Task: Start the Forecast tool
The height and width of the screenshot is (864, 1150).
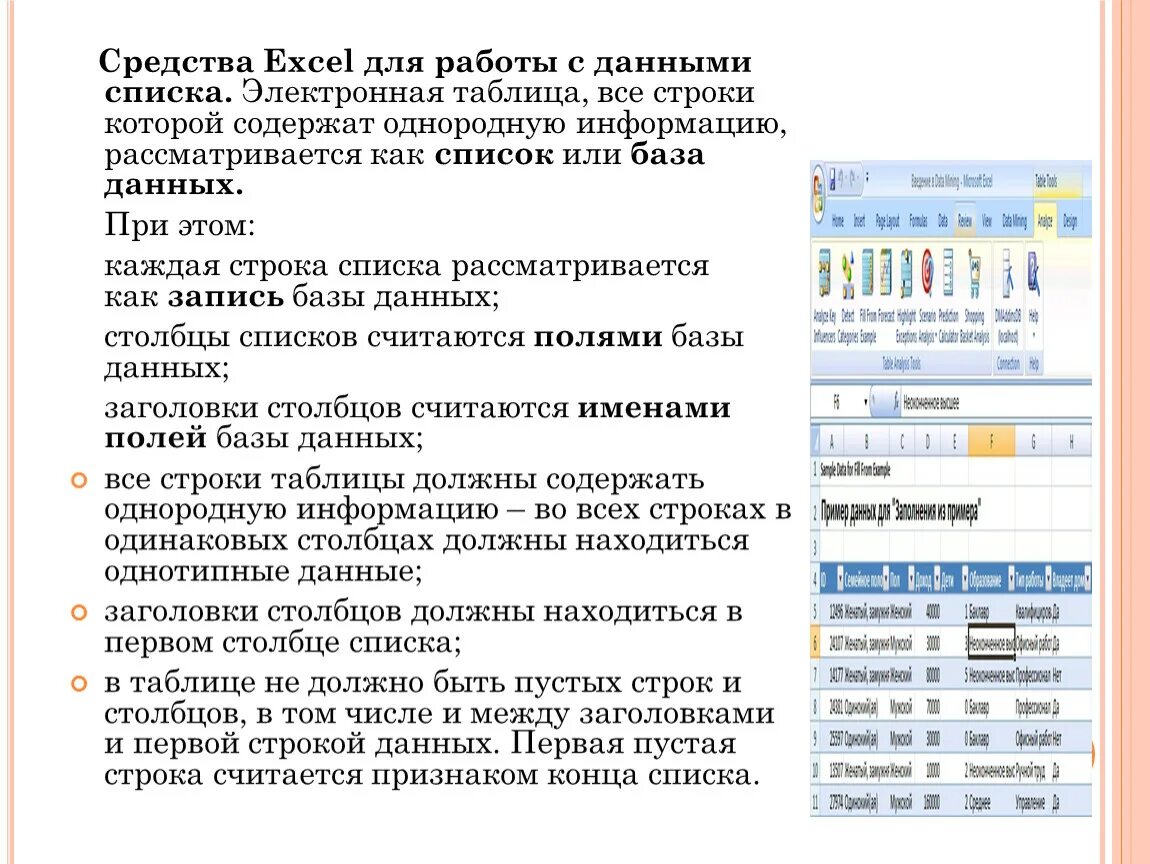Action: pyautogui.click(x=886, y=286)
